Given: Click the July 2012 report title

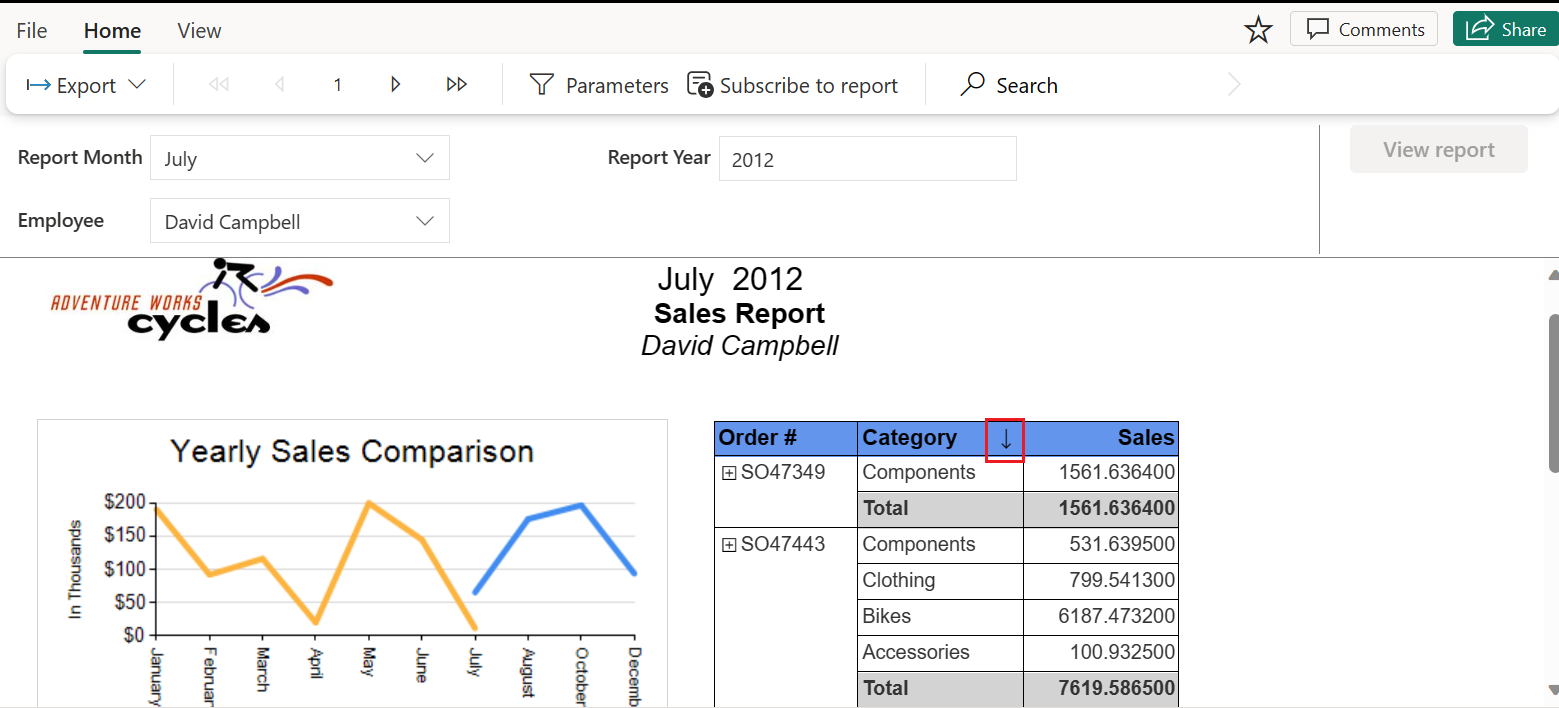Looking at the screenshot, I should [730, 279].
